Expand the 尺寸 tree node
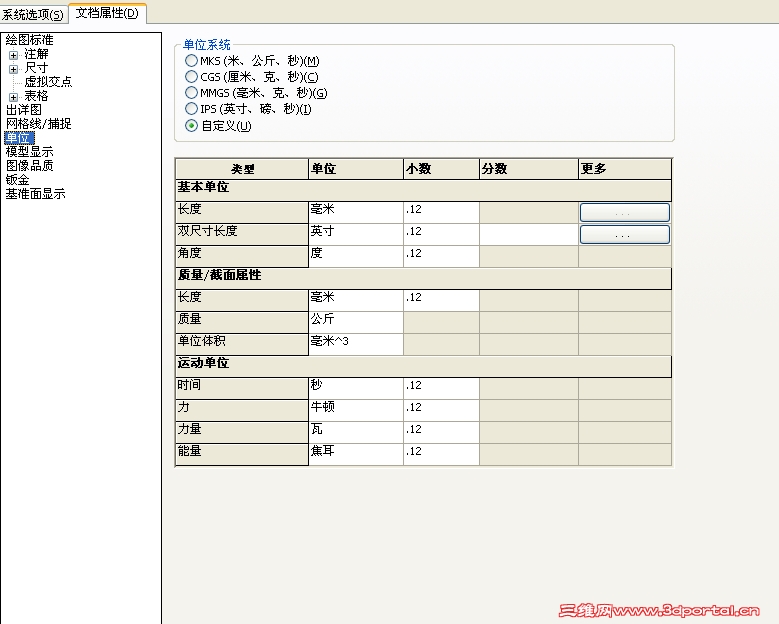The image size is (779, 624). tap(13, 69)
